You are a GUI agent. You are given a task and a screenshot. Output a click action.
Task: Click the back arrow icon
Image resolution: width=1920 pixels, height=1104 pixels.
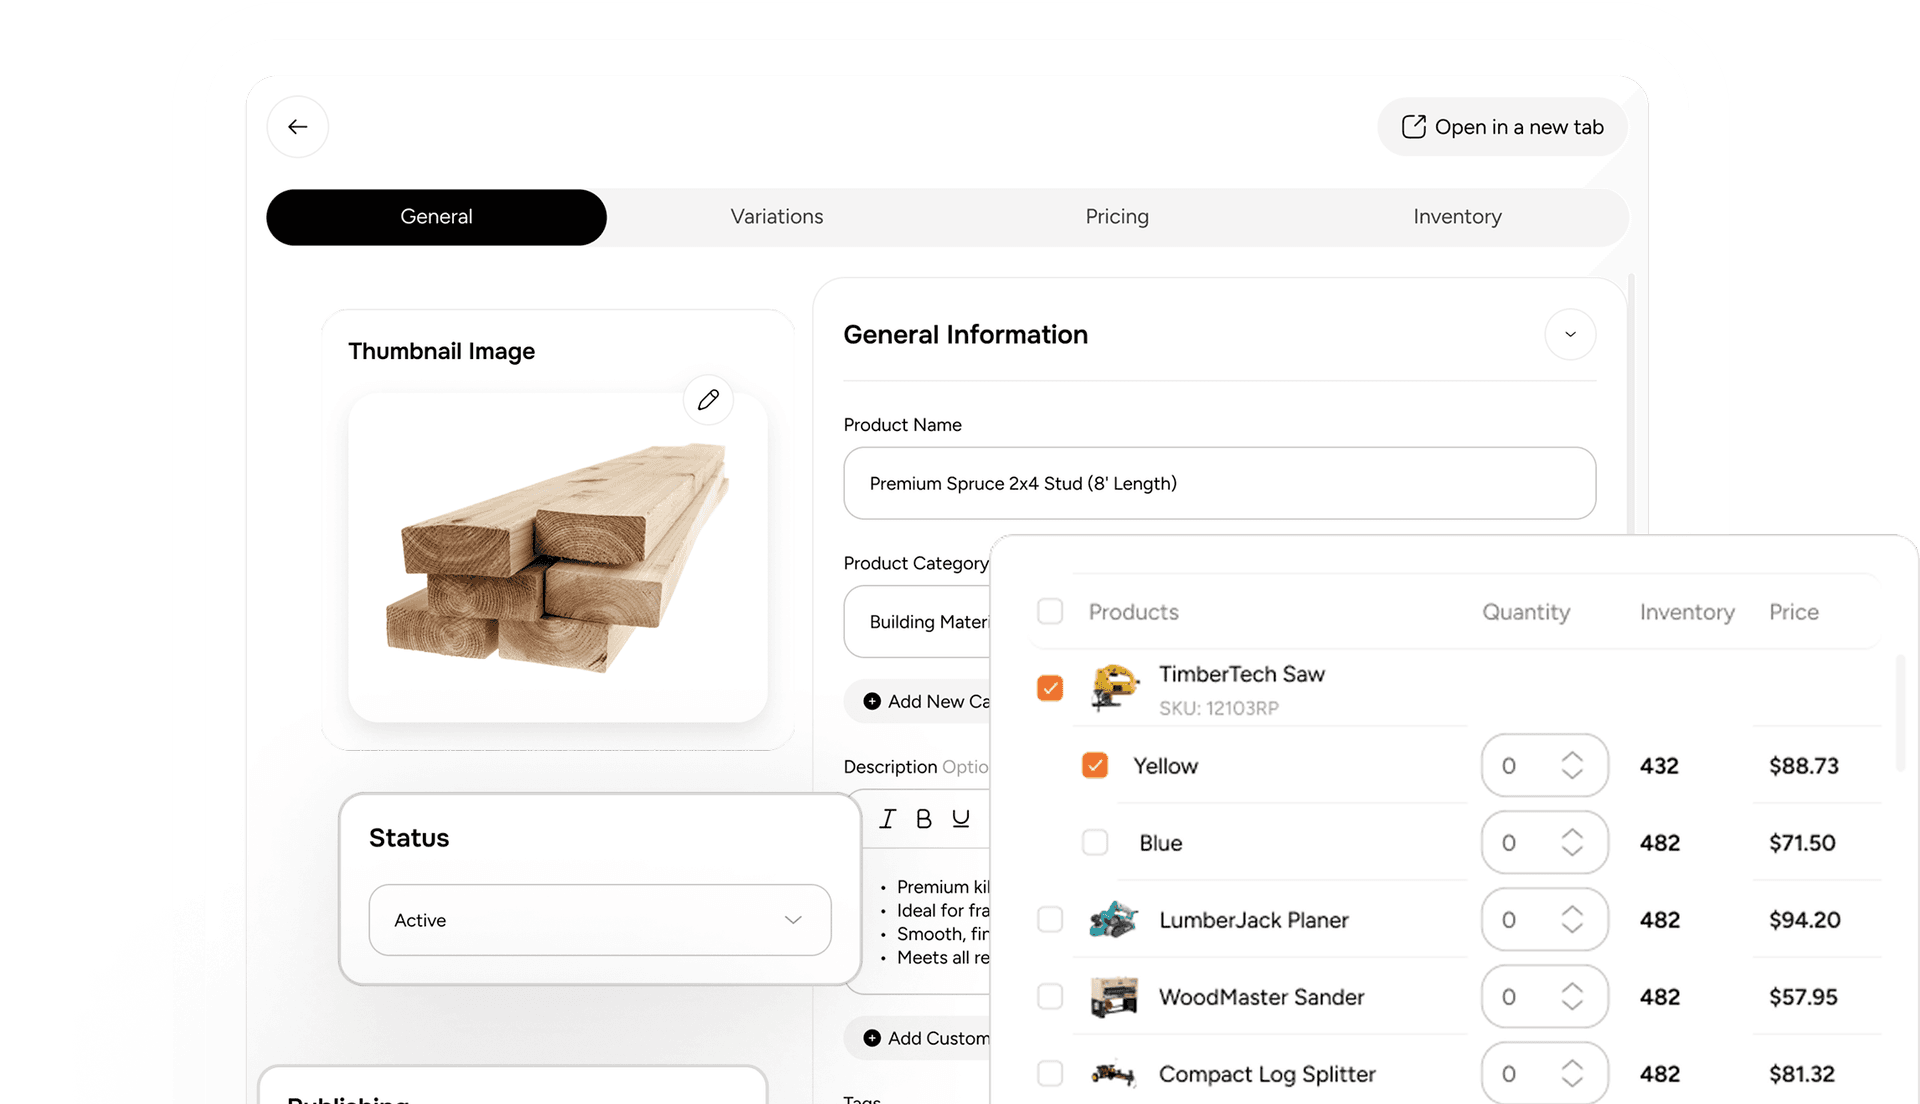coord(297,127)
